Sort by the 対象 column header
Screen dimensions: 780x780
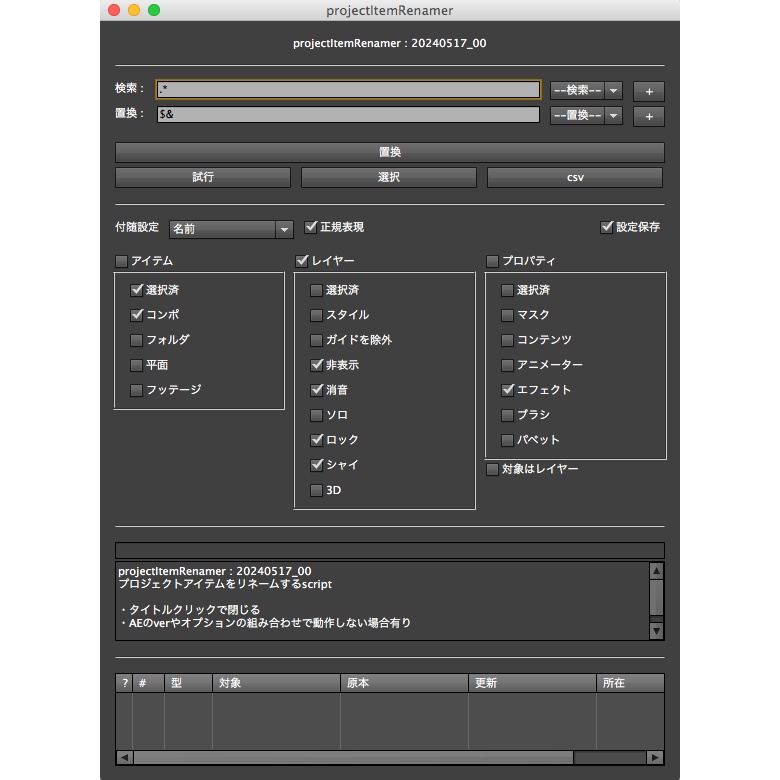pos(277,683)
